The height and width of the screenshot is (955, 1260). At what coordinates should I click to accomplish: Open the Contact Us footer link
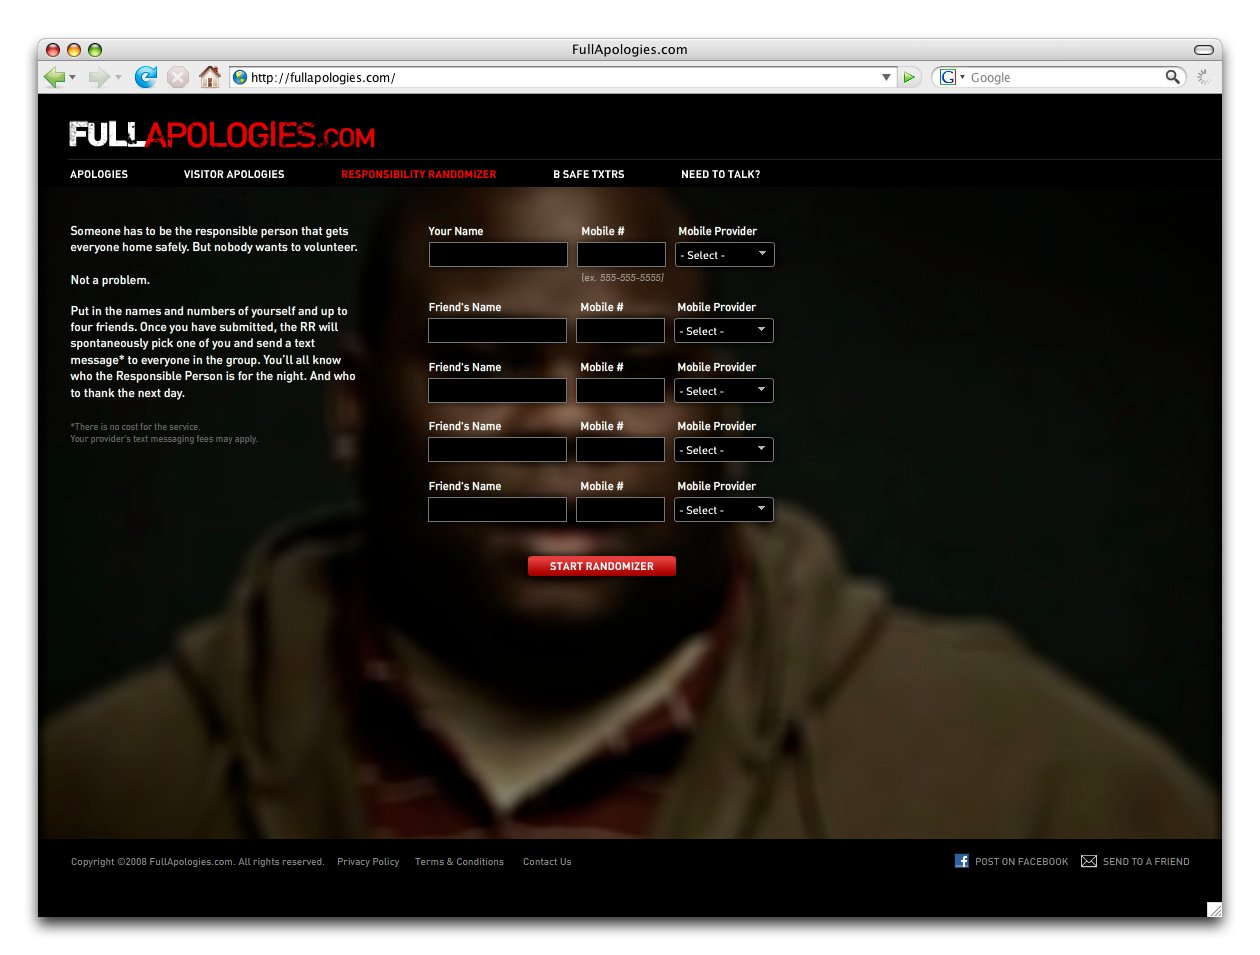point(547,862)
